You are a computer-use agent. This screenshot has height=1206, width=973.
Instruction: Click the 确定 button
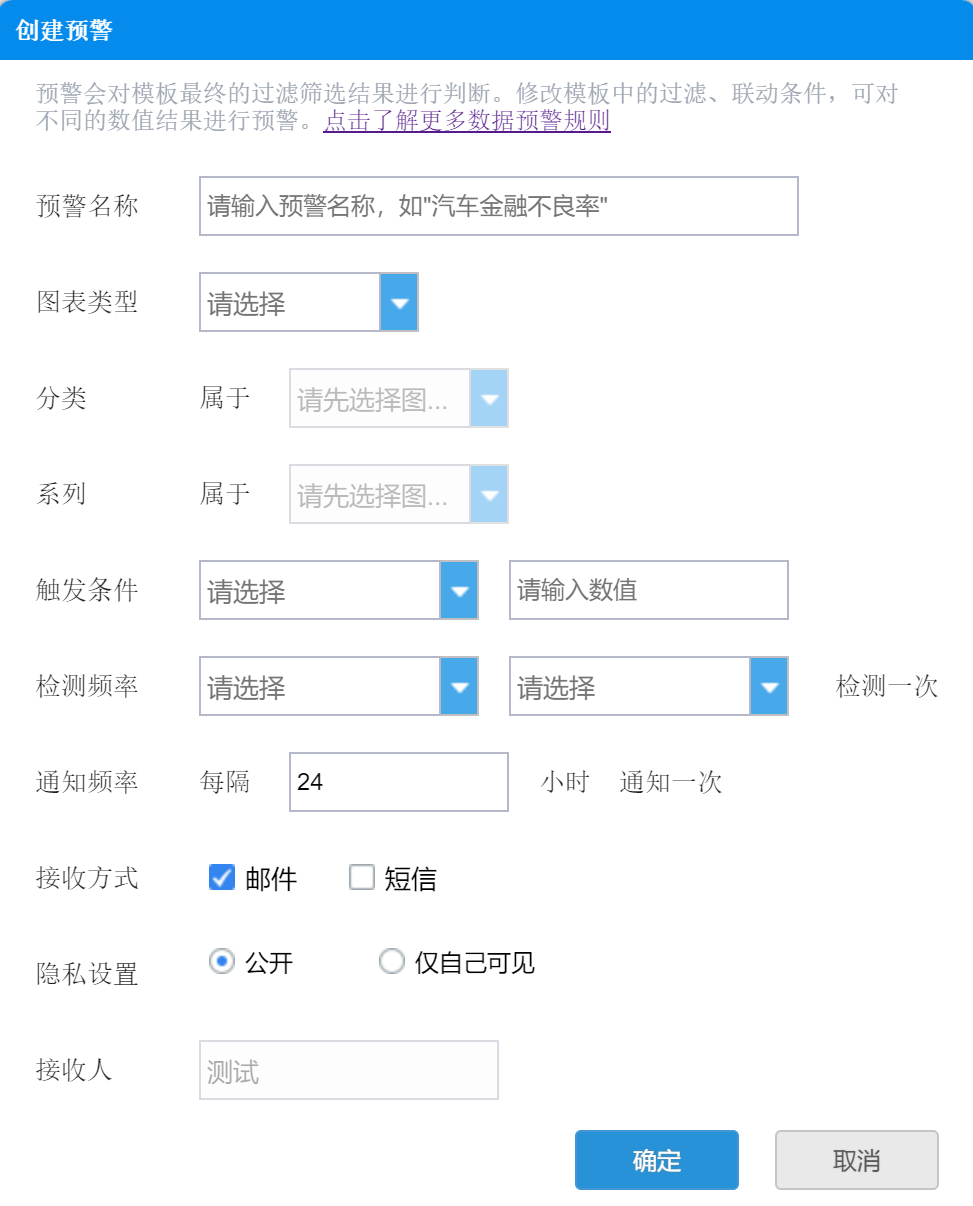tap(656, 1160)
